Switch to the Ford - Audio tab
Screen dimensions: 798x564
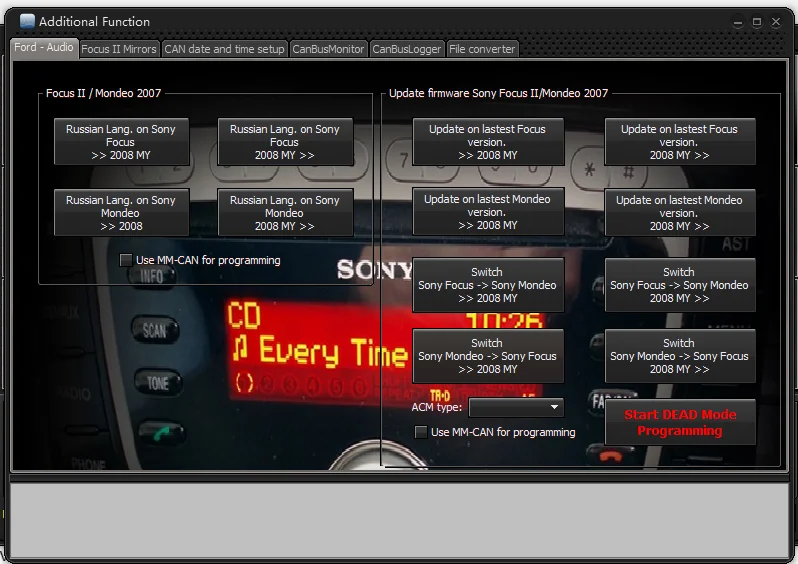click(x=44, y=48)
